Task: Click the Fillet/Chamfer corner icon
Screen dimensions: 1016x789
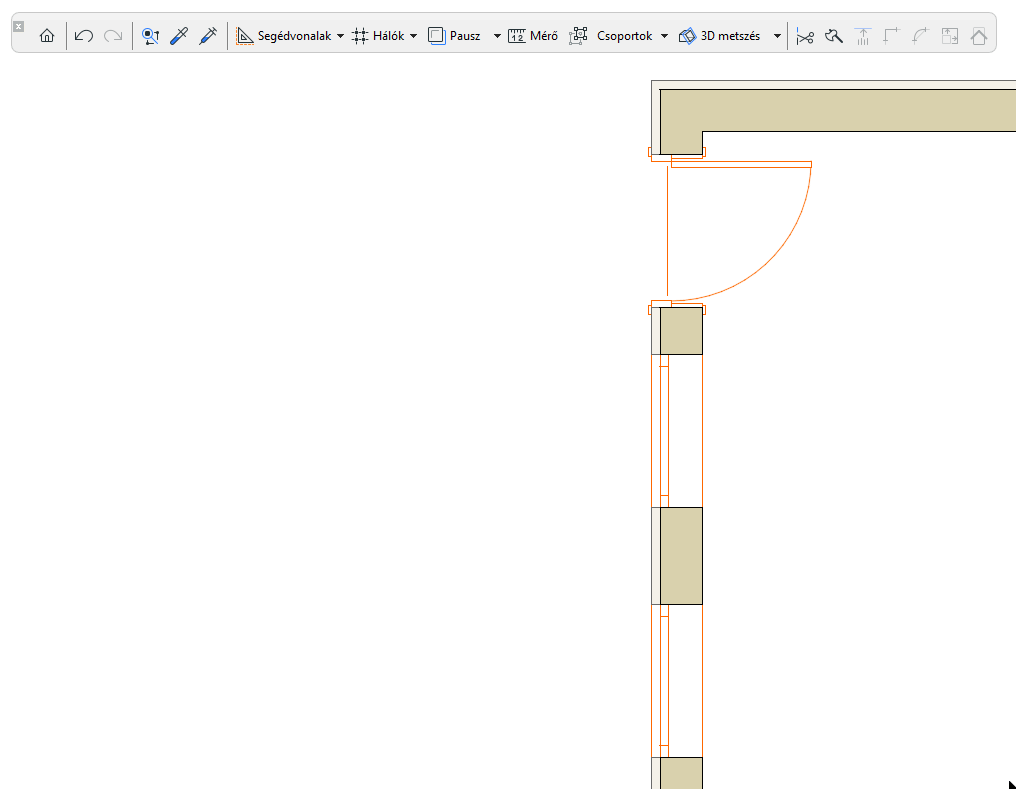Action: [x=890, y=35]
